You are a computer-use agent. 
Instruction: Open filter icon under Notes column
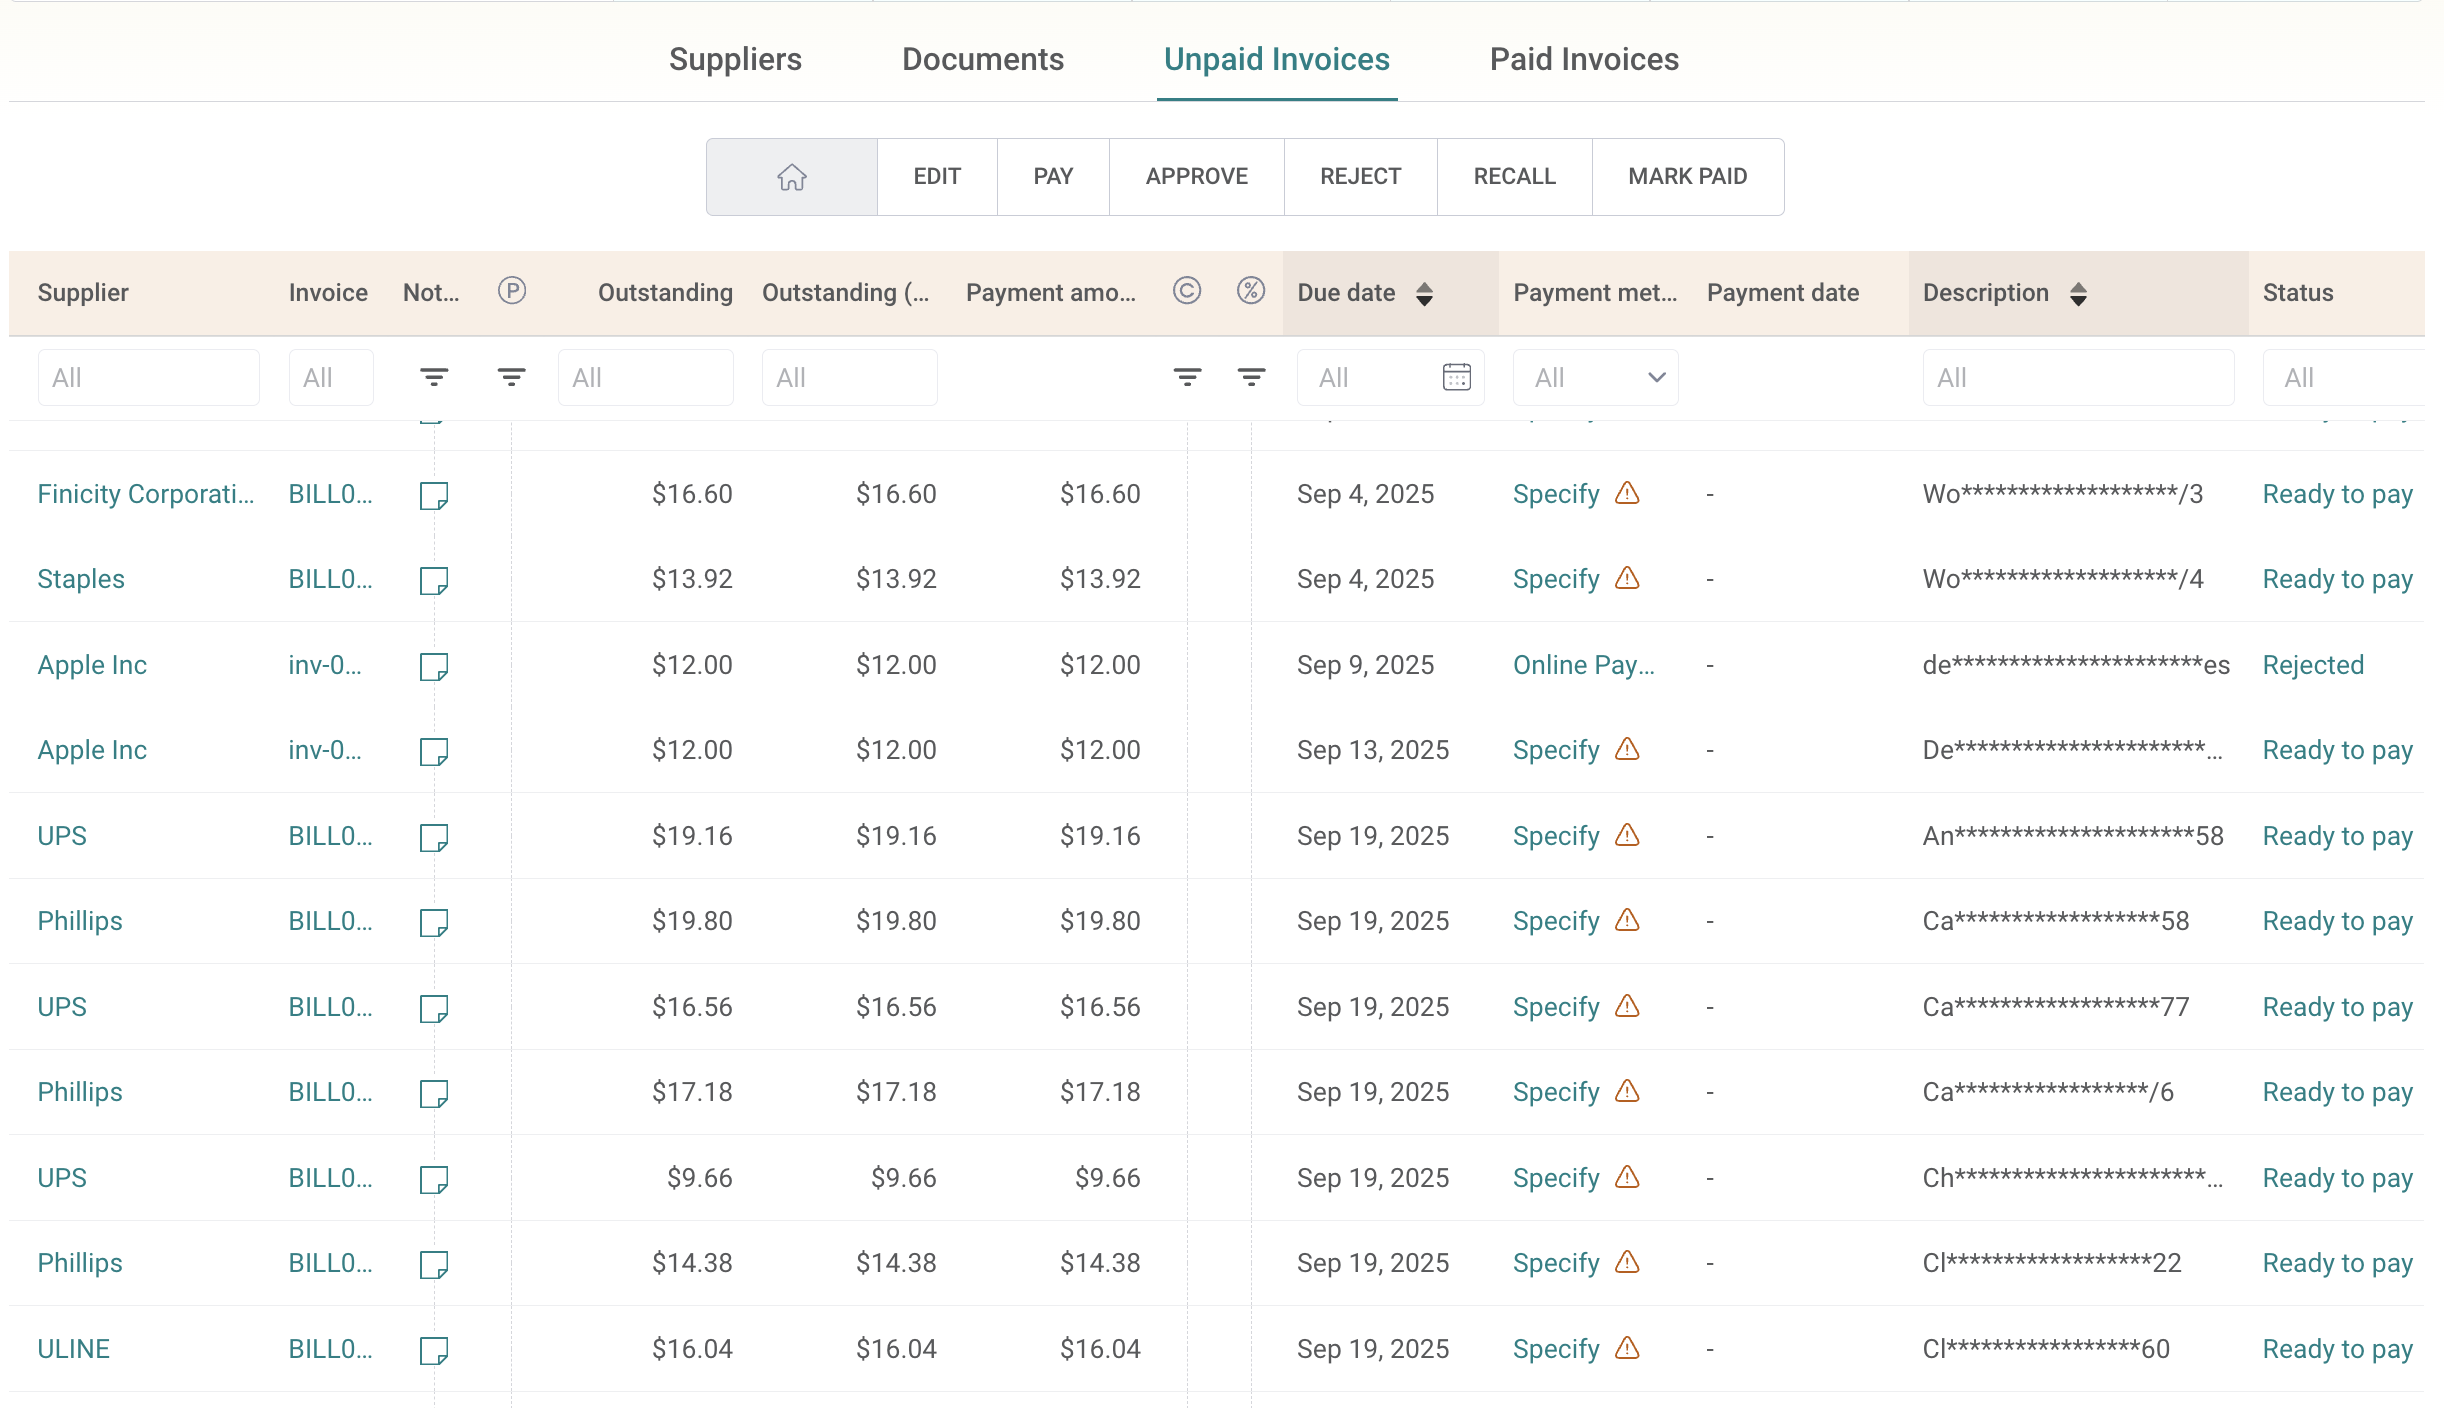tap(434, 377)
